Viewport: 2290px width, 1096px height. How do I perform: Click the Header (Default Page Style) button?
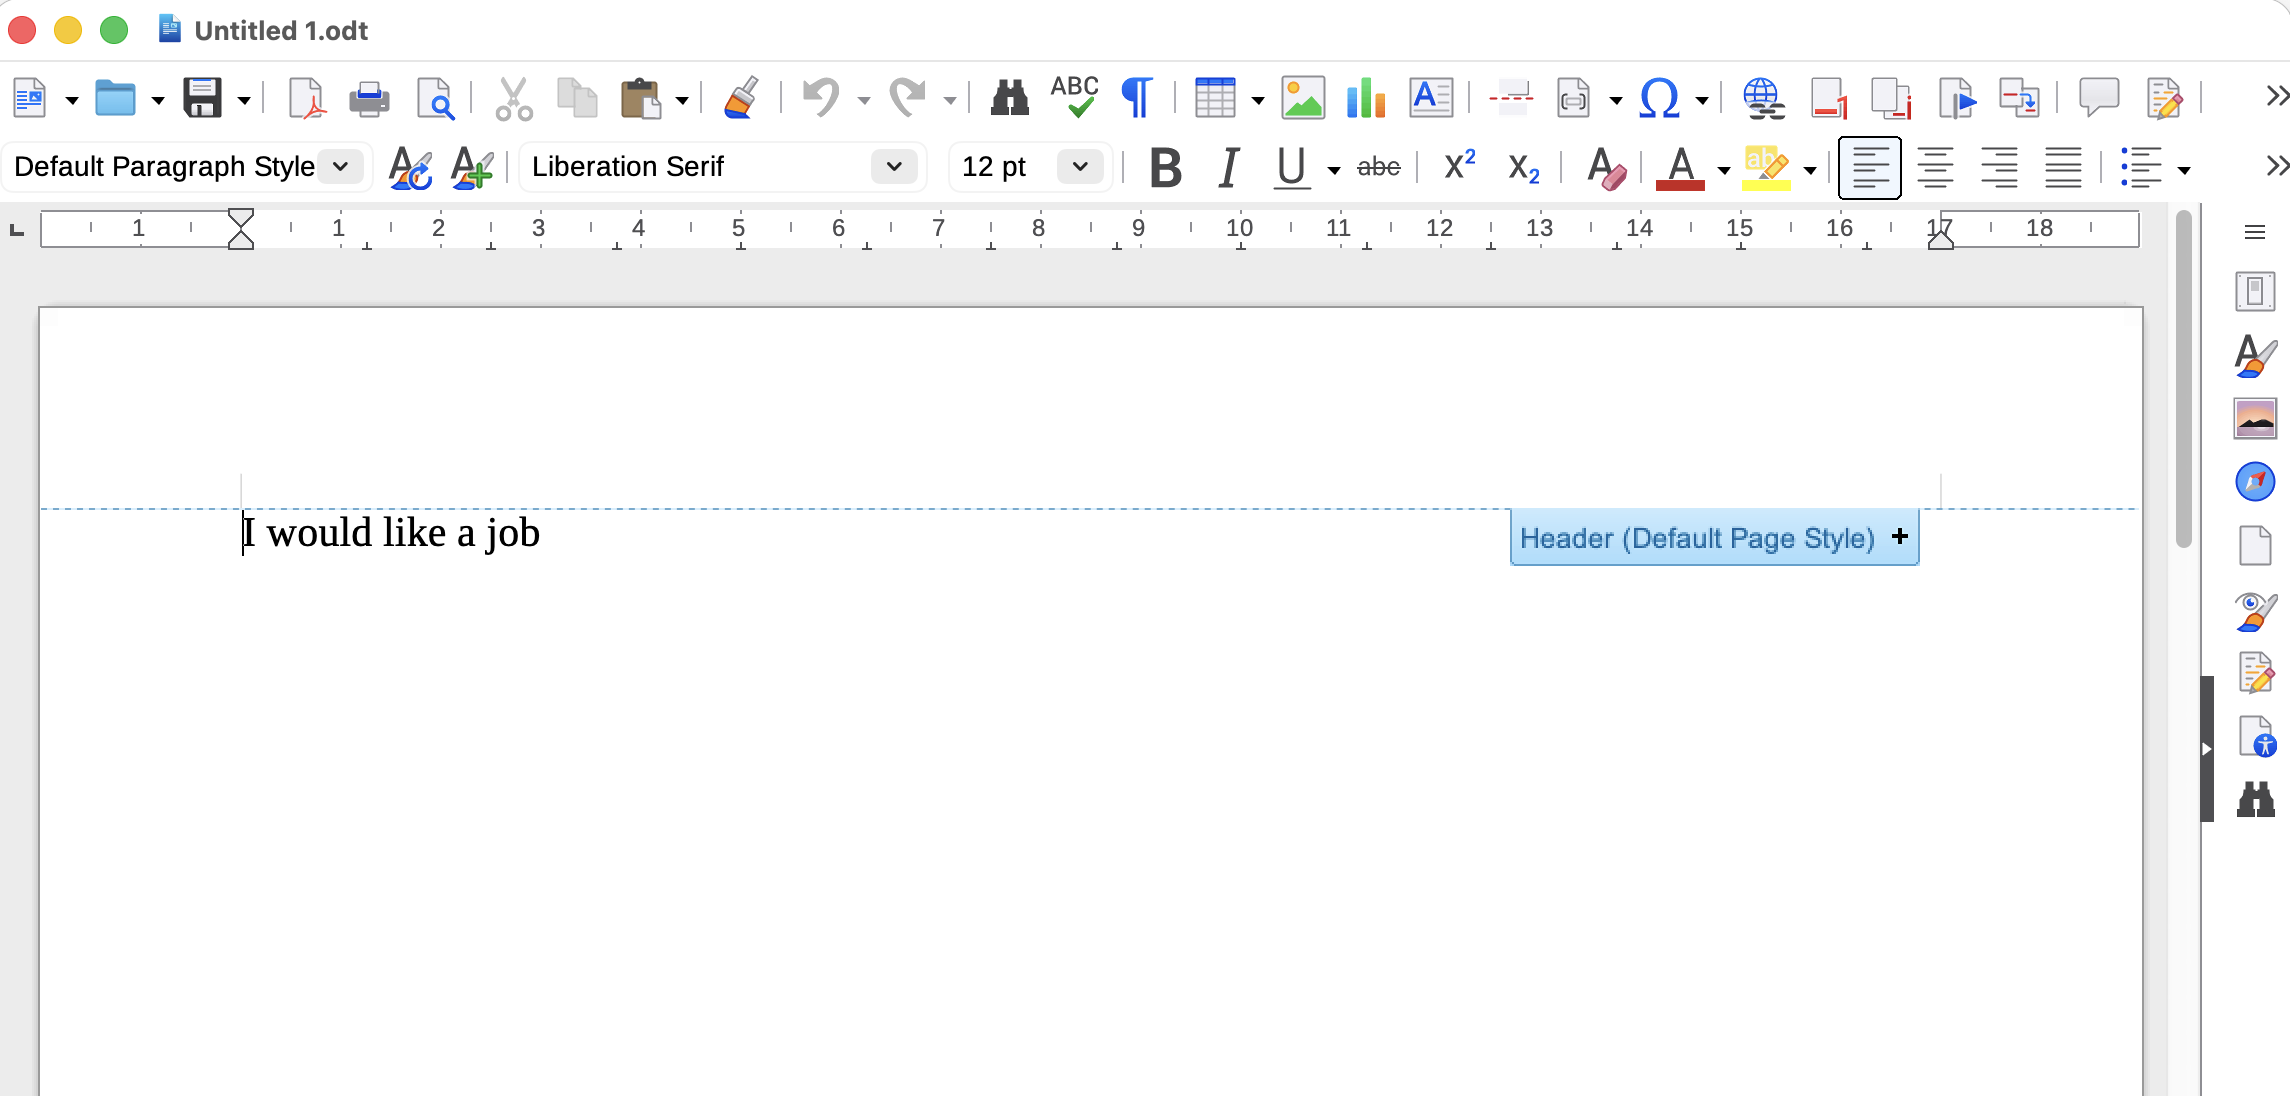pos(1696,538)
